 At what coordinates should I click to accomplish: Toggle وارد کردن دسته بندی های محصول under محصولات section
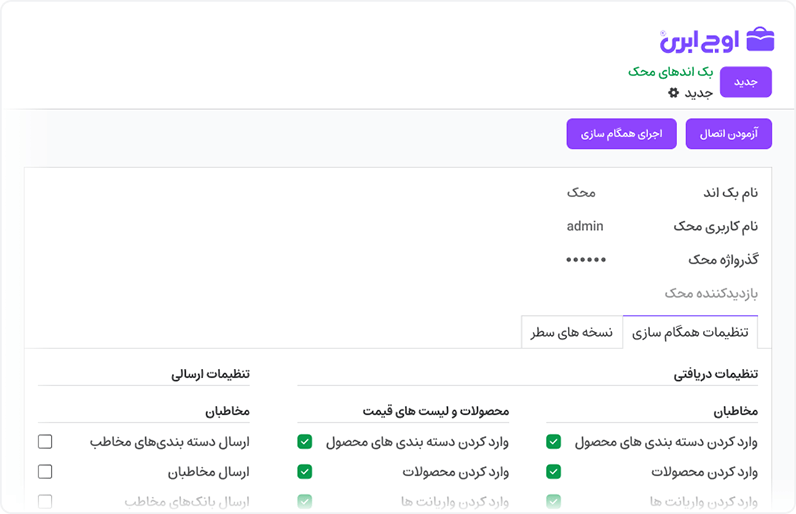(x=305, y=441)
